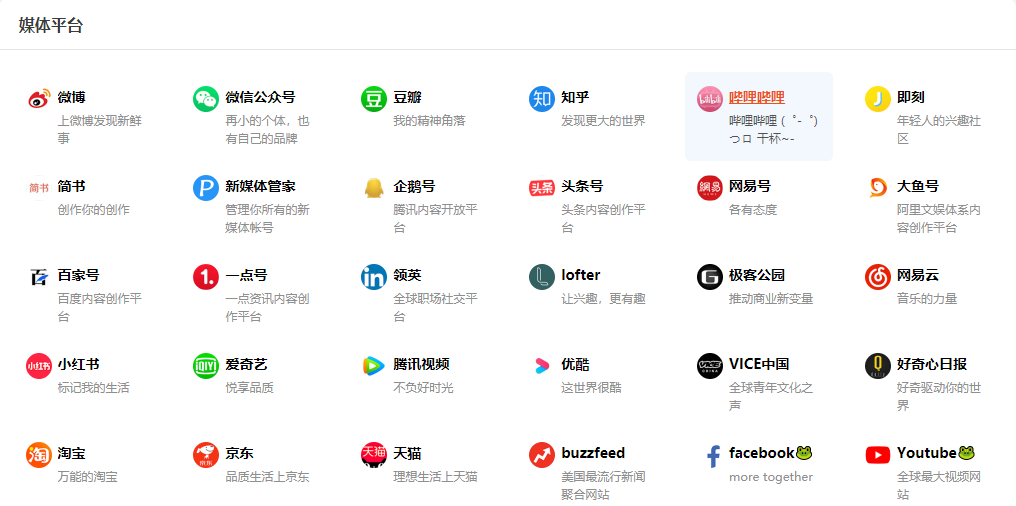The height and width of the screenshot is (506, 1016).
Task: Click the 一点号 title link
Action: pos(246,275)
